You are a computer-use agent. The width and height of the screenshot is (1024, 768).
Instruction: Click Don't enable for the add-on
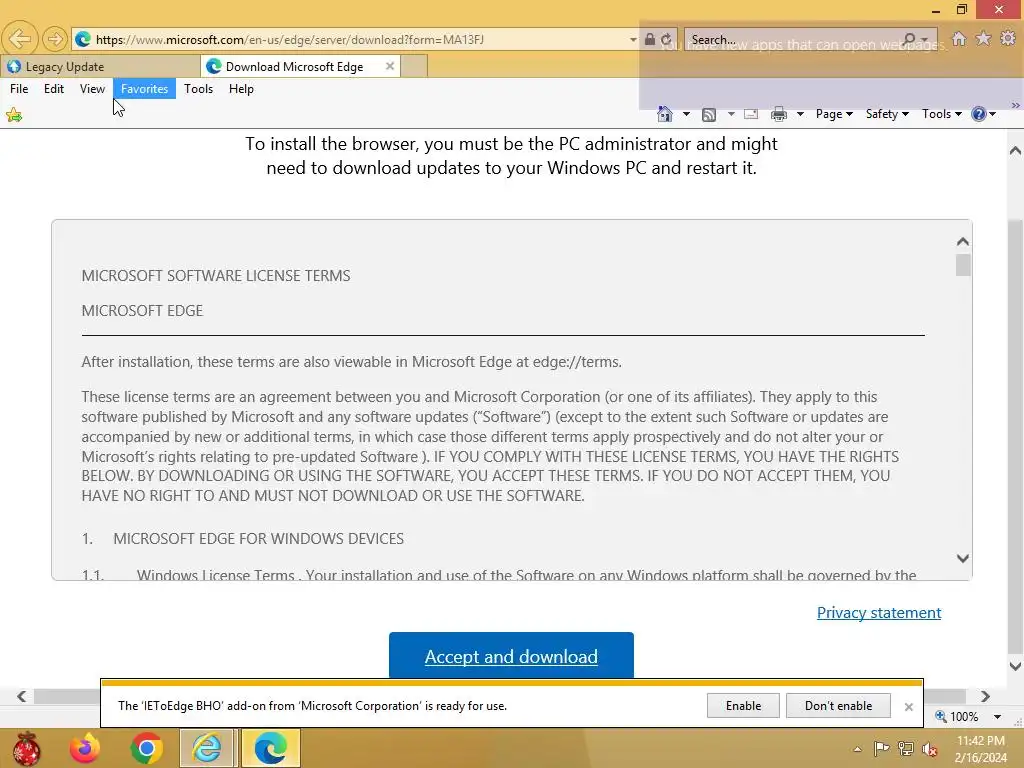839,706
